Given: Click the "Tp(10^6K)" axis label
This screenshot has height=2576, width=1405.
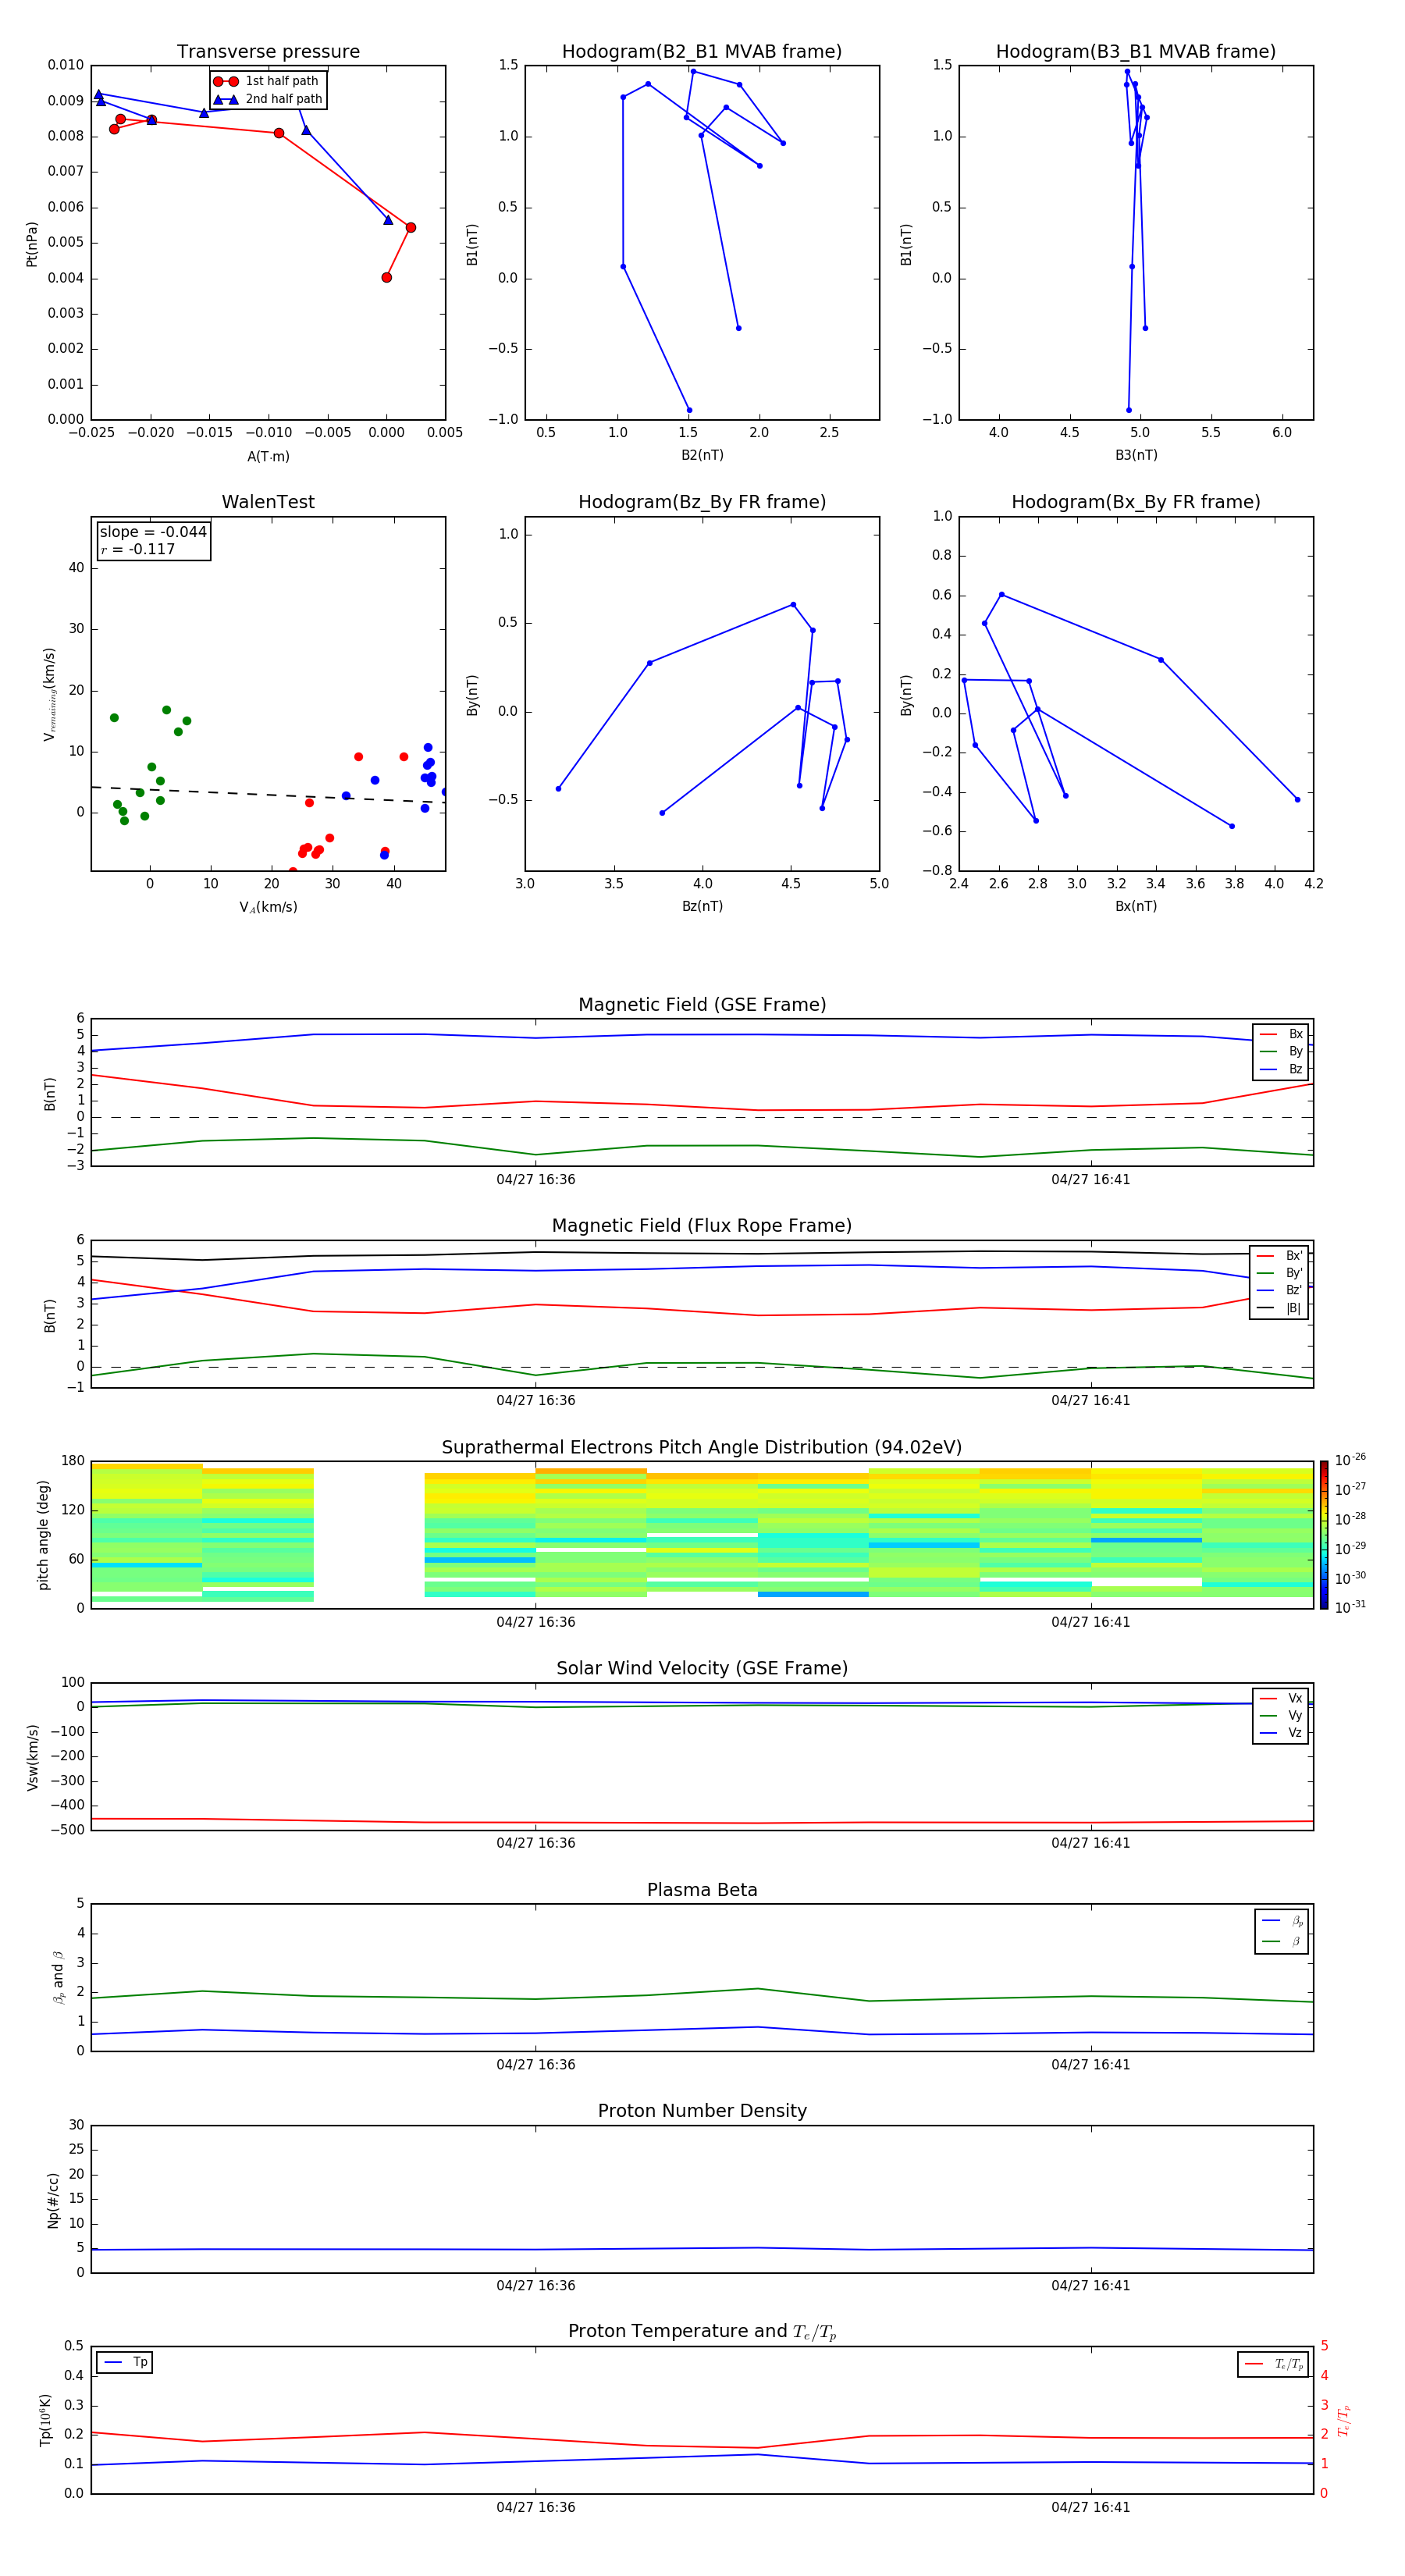Looking at the screenshot, I should pos(45,2420).
